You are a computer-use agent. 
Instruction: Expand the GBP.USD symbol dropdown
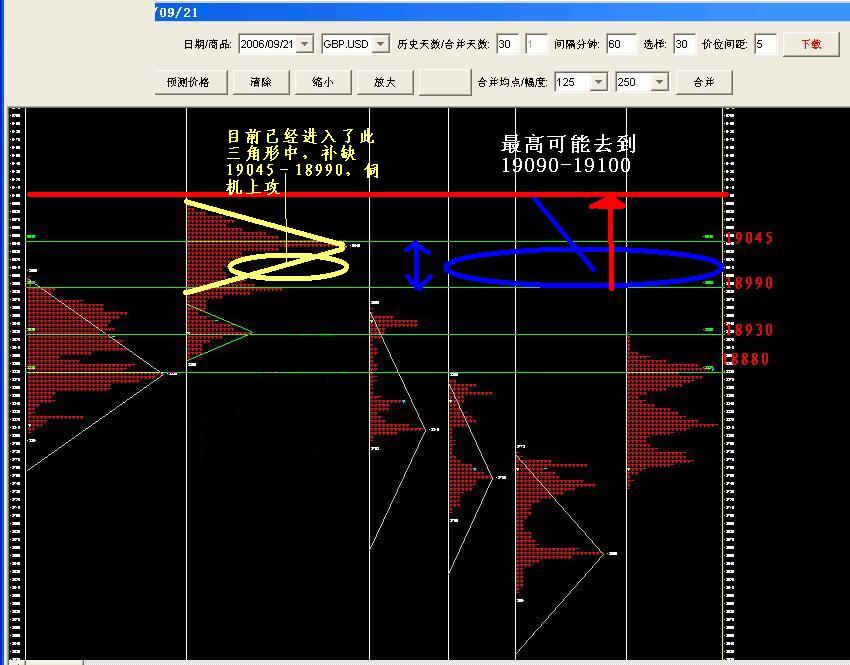coord(382,44)
